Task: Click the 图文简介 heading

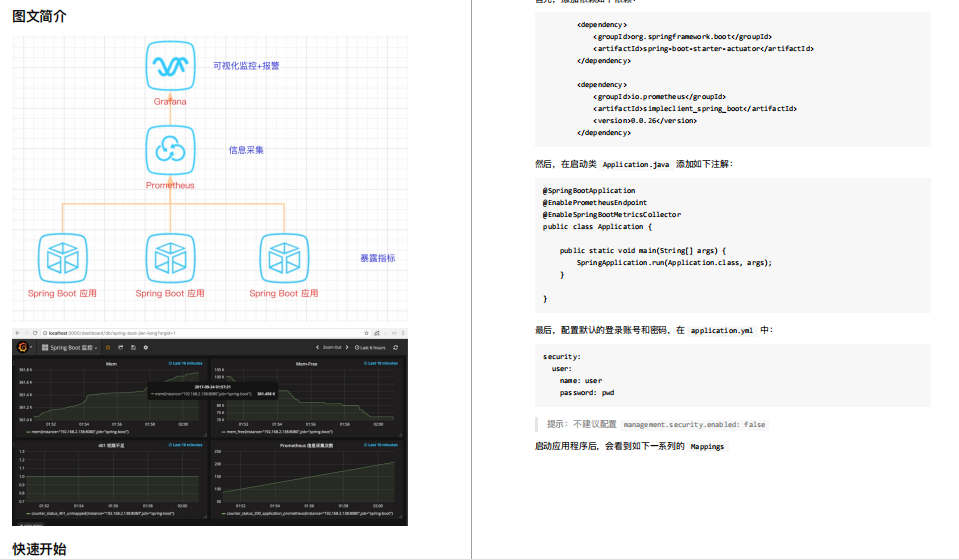Action: pos(39,17)
